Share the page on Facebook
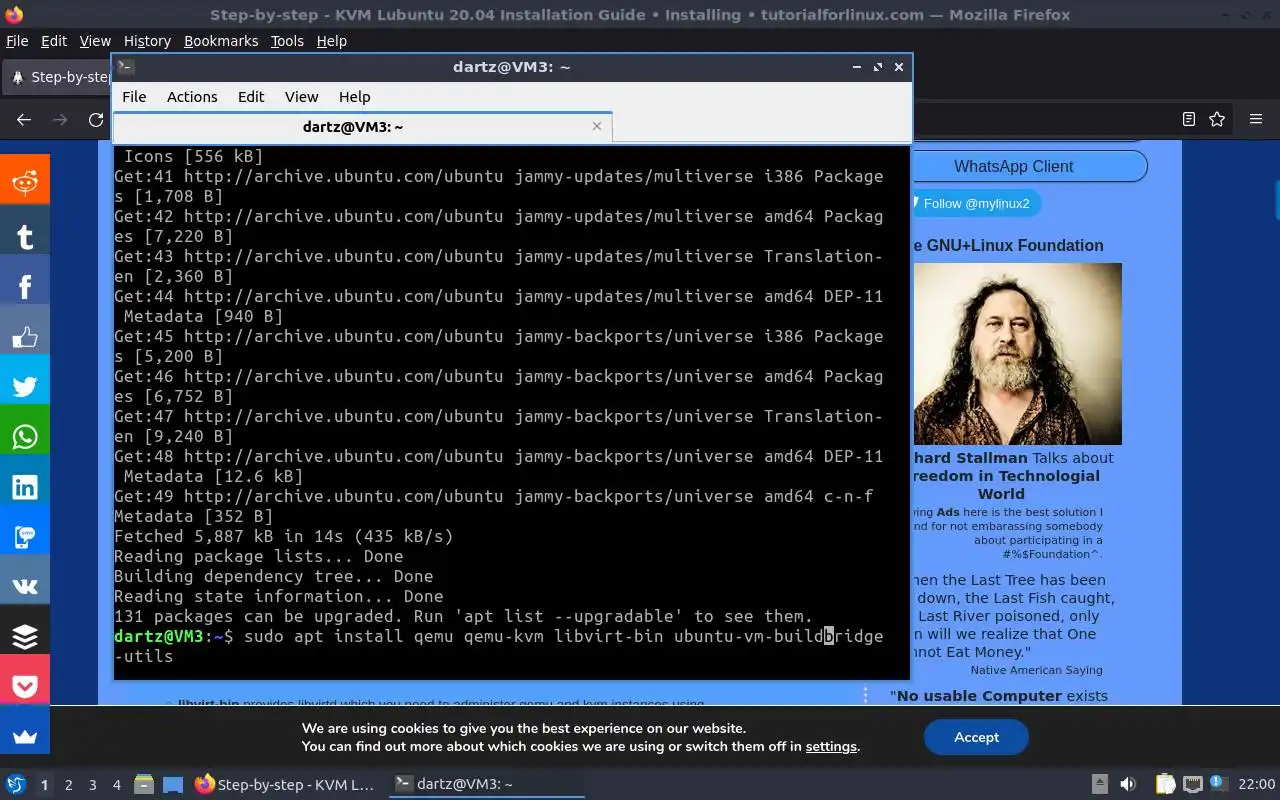This screenshot has width=1280, height=800. (x=24, y=287)
